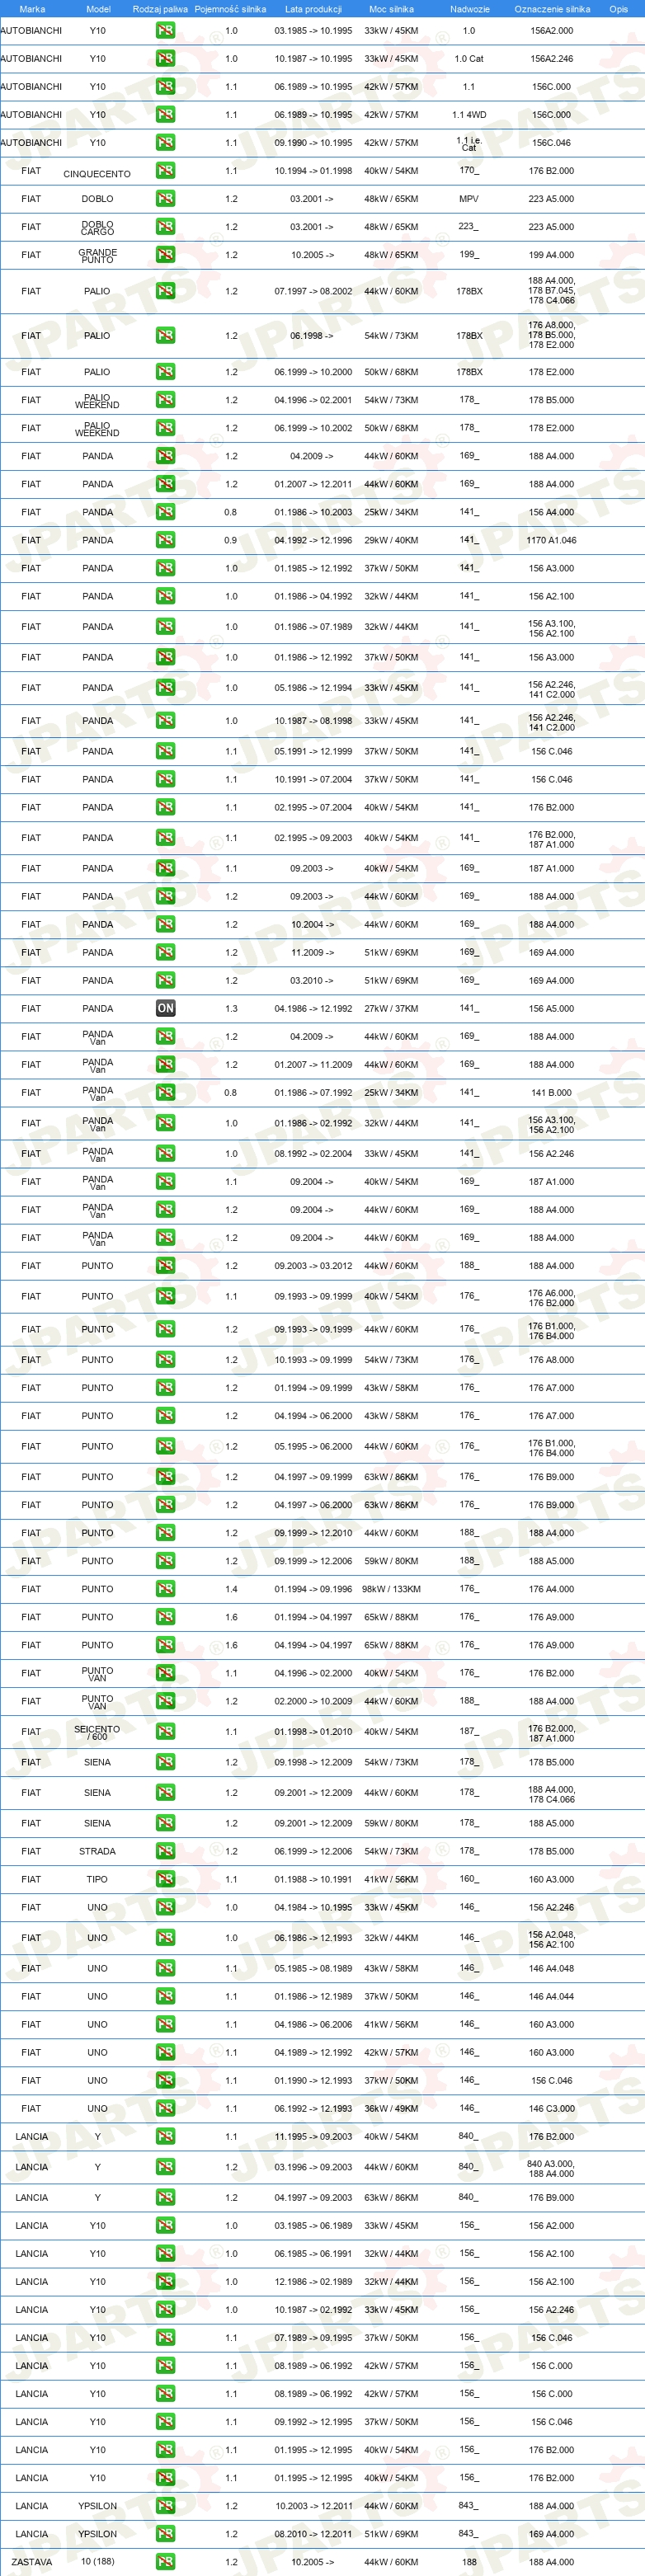Click fuel icon in PALIO WEEKEND 04.1996 row

click(165, 400)
